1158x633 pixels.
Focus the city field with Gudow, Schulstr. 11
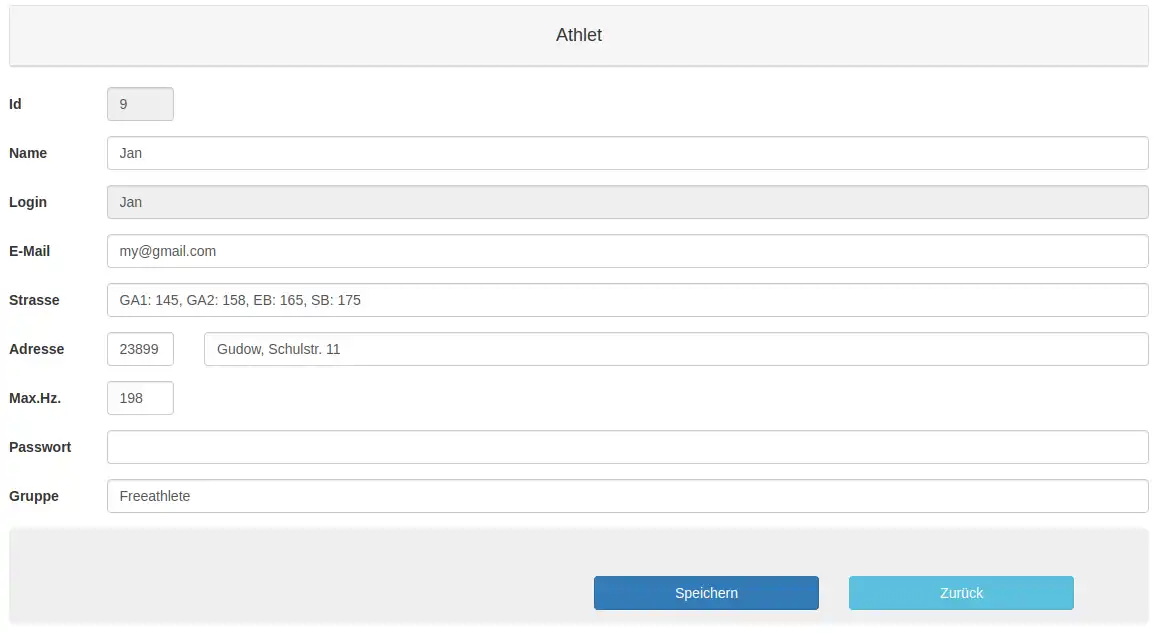pyautogui.click(x=676, y=349)
